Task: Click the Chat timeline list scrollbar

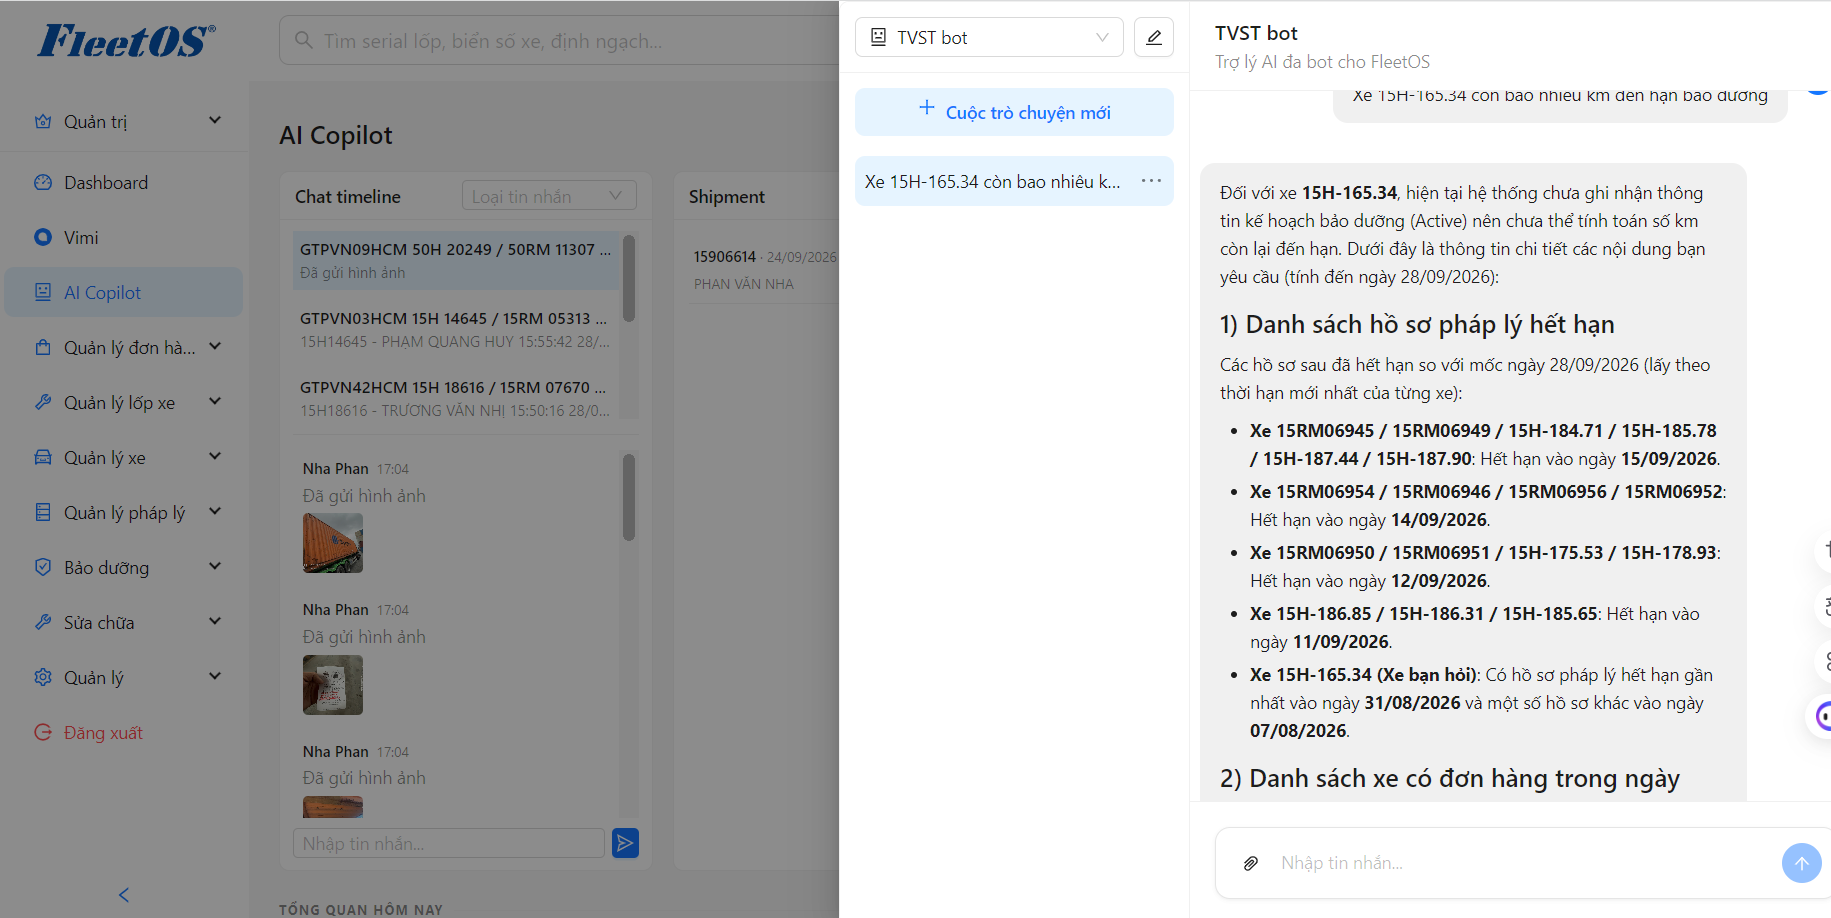Action: point(629,278)
